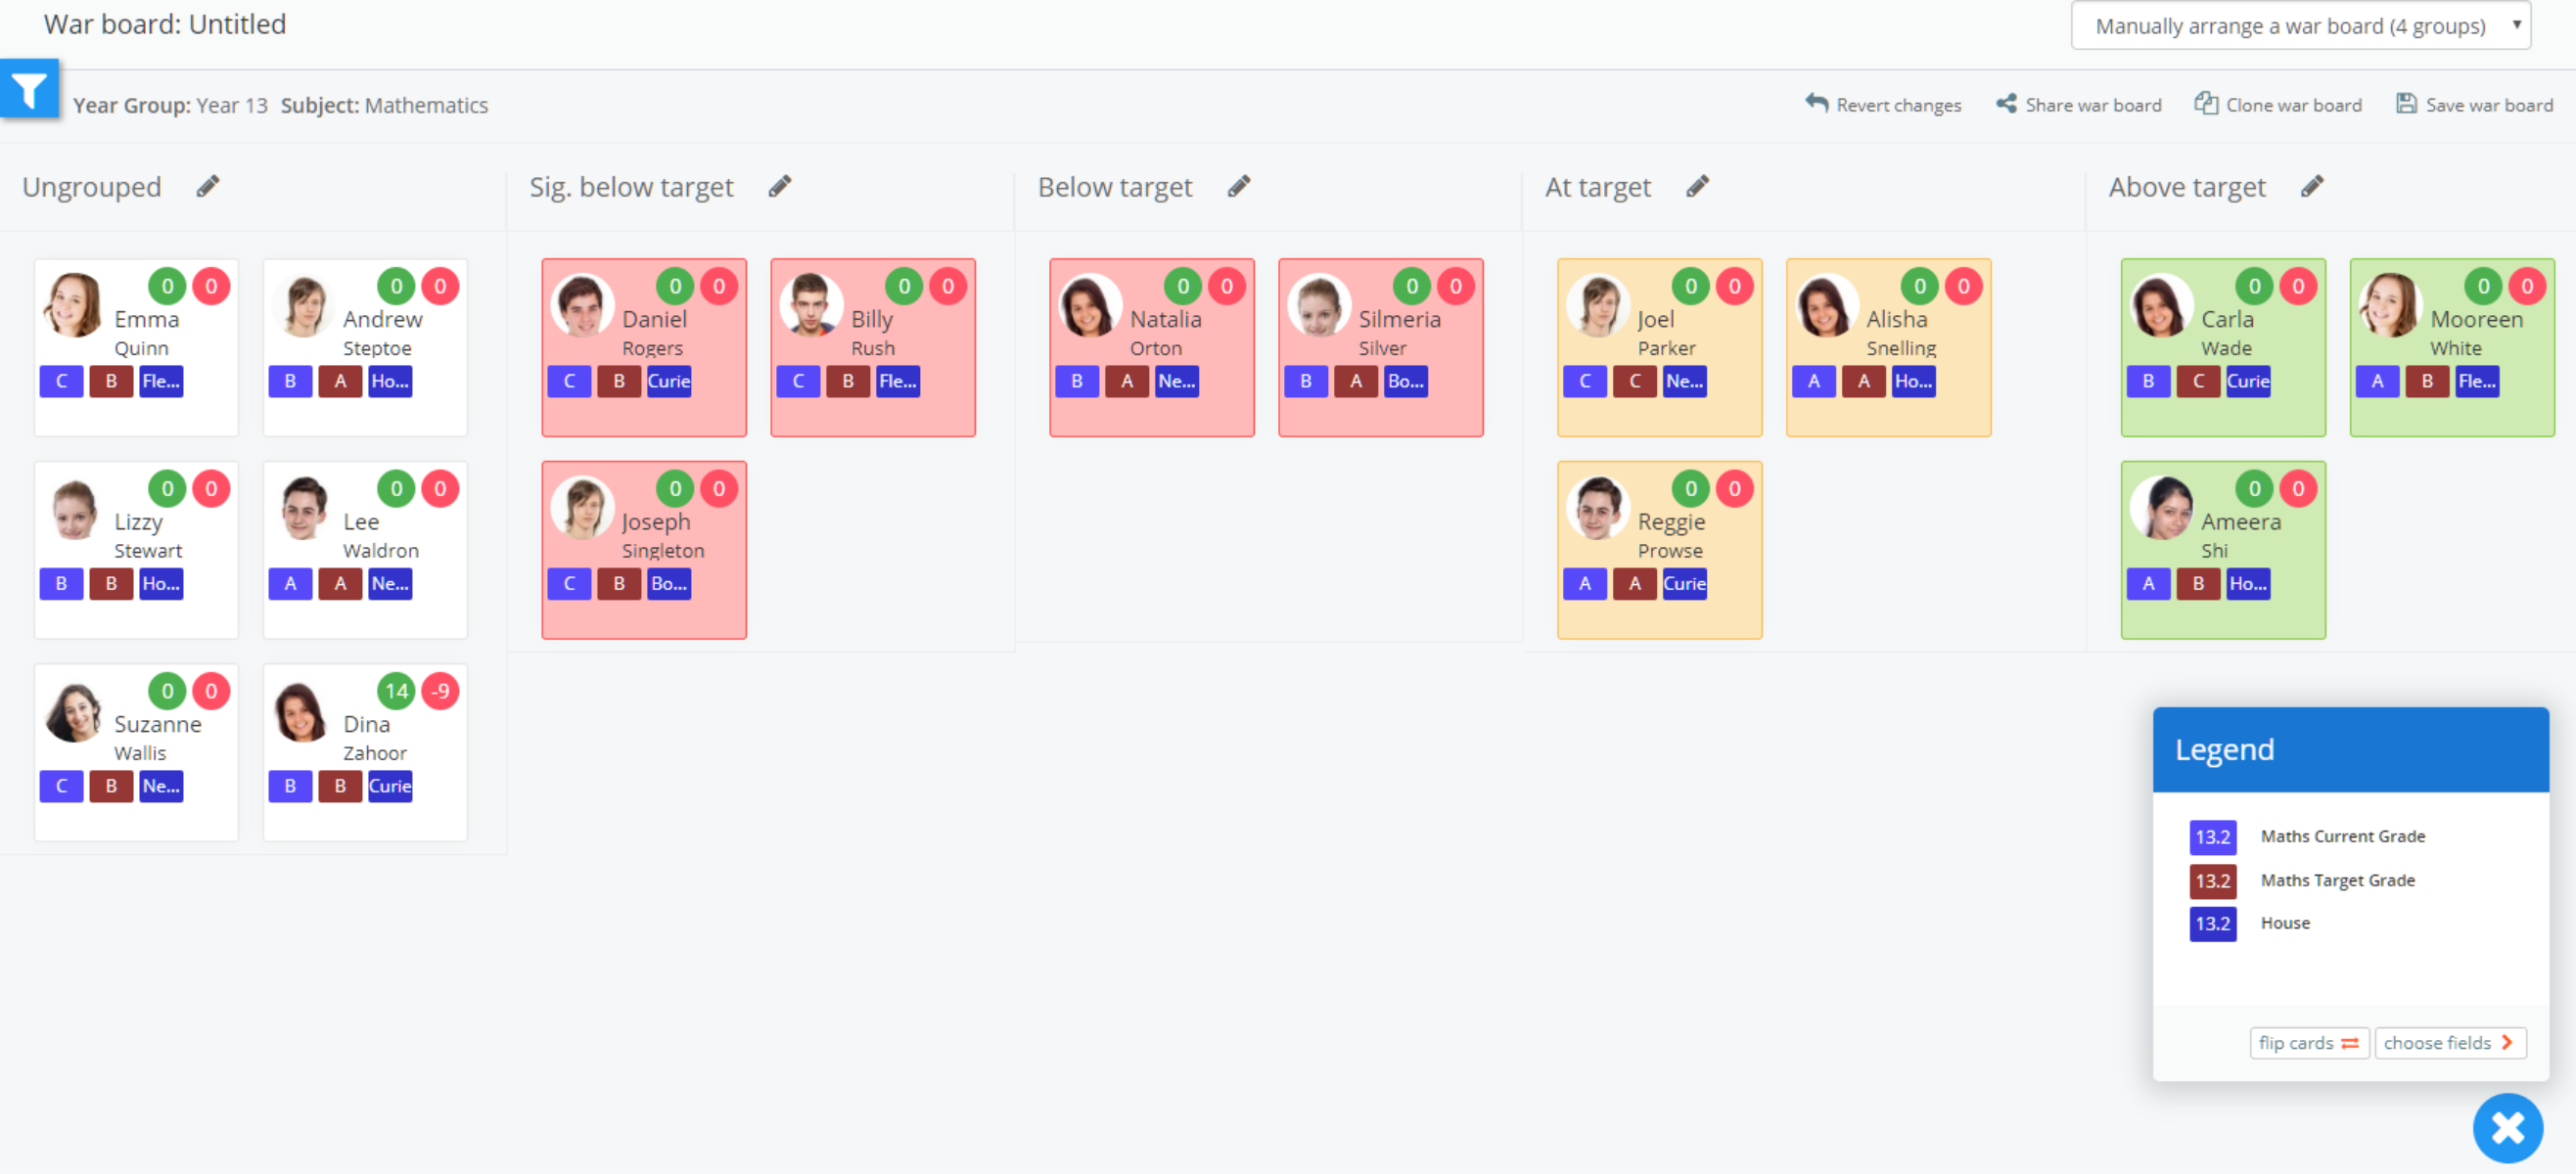Edit the Ungrouped column name pencil

point(207,186)
